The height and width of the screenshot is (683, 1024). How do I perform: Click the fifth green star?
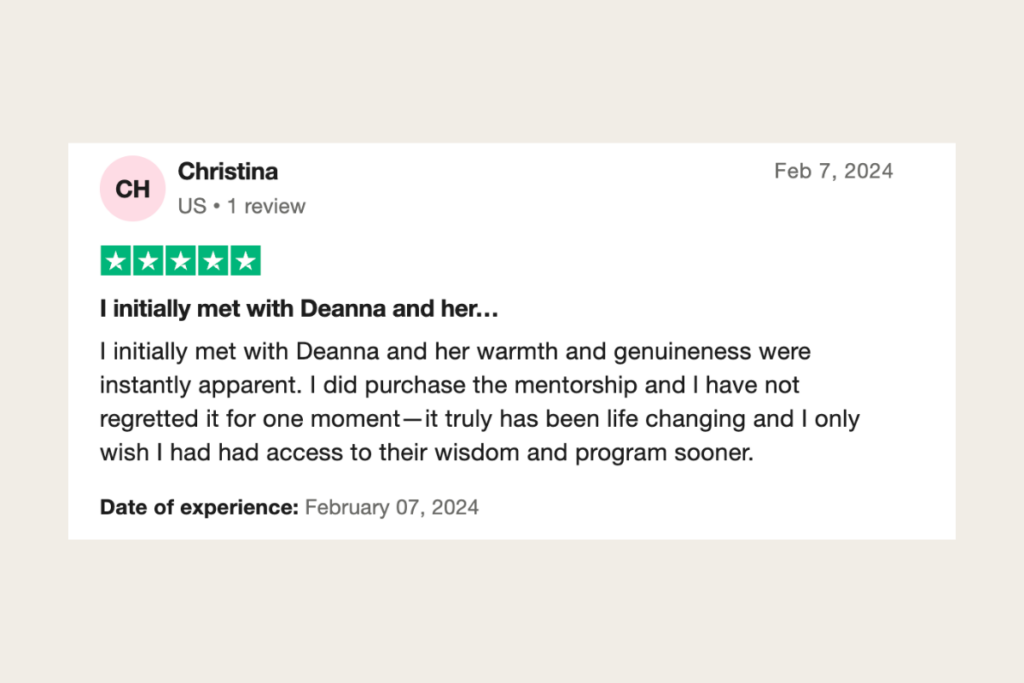[x=246, y=261]
